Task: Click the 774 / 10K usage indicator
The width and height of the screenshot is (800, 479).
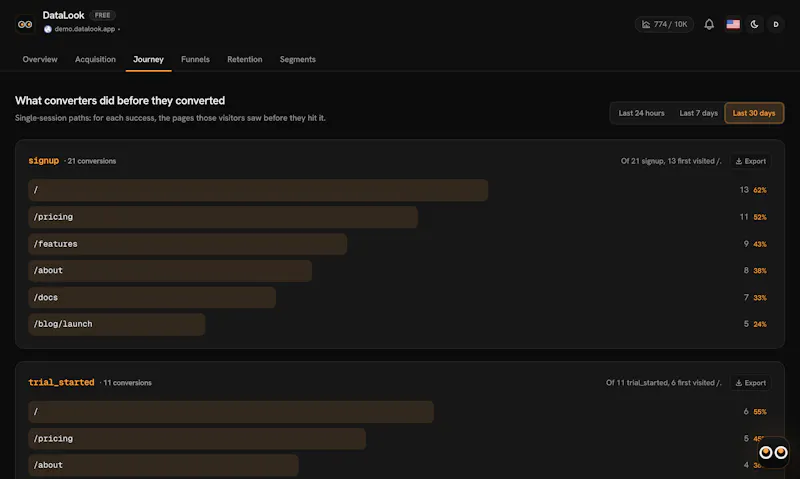Action: (664, 24)
